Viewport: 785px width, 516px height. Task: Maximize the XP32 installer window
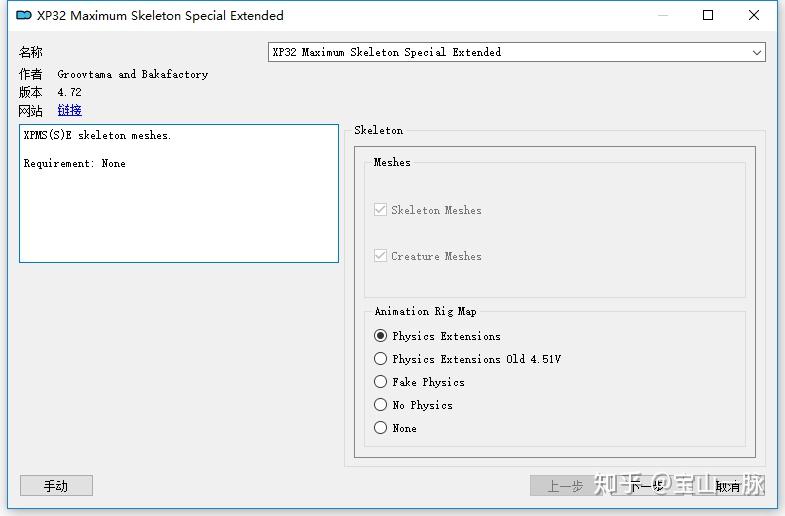pyautogui.click(x=708, y=16)
